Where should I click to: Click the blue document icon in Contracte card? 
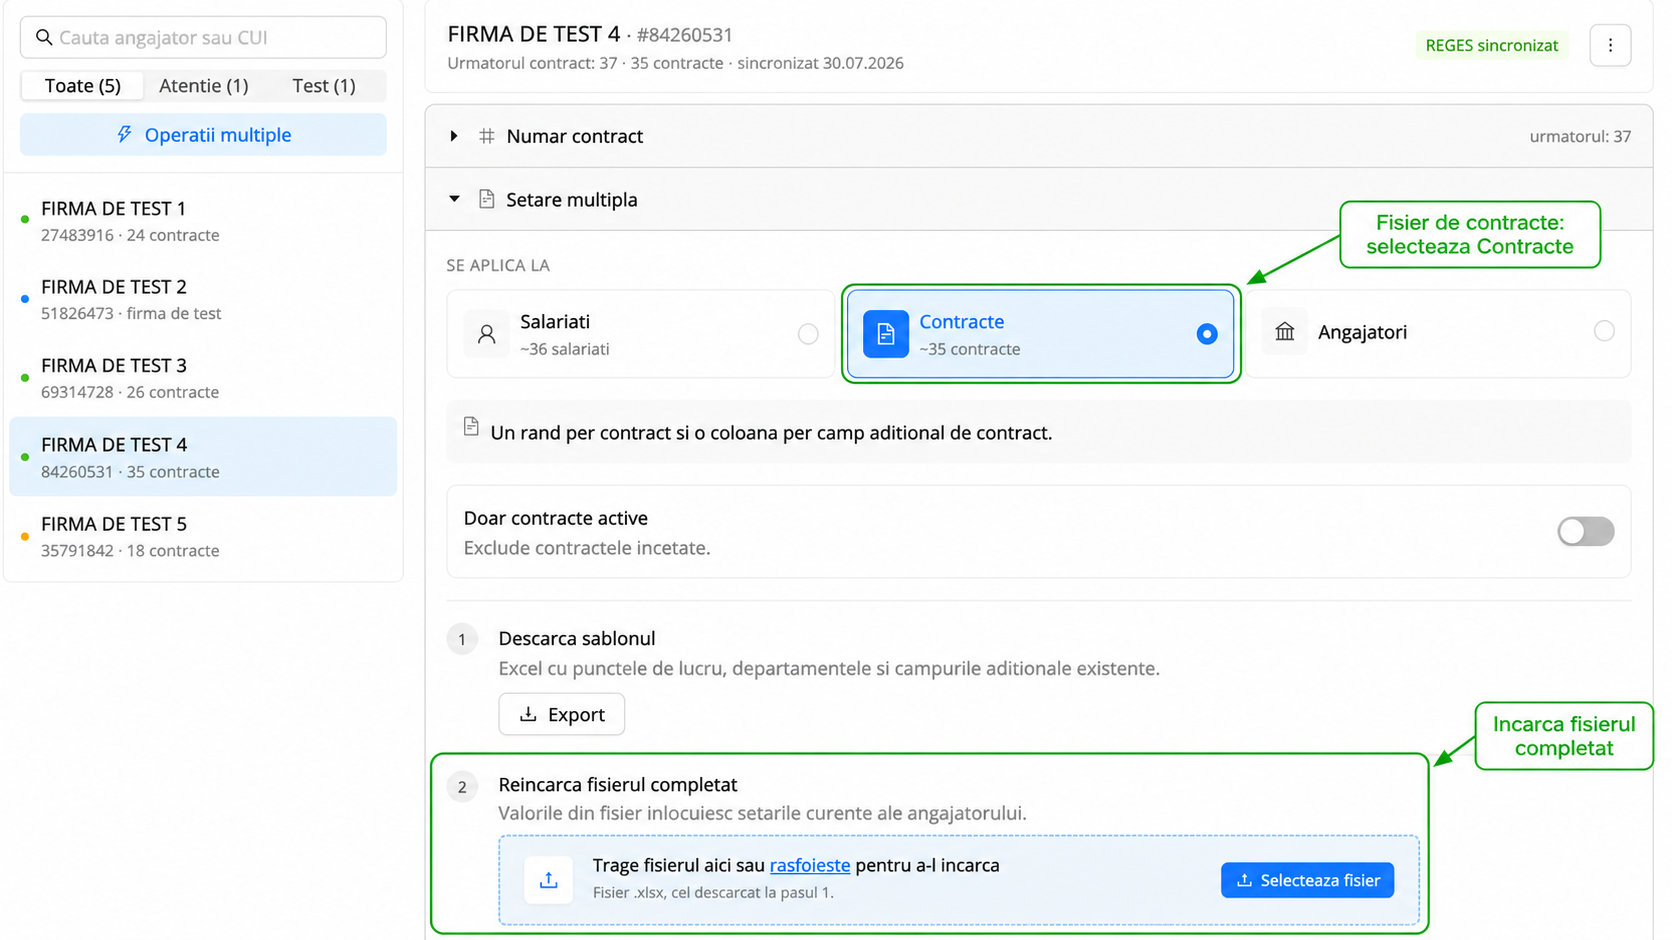tap(886, 334)
